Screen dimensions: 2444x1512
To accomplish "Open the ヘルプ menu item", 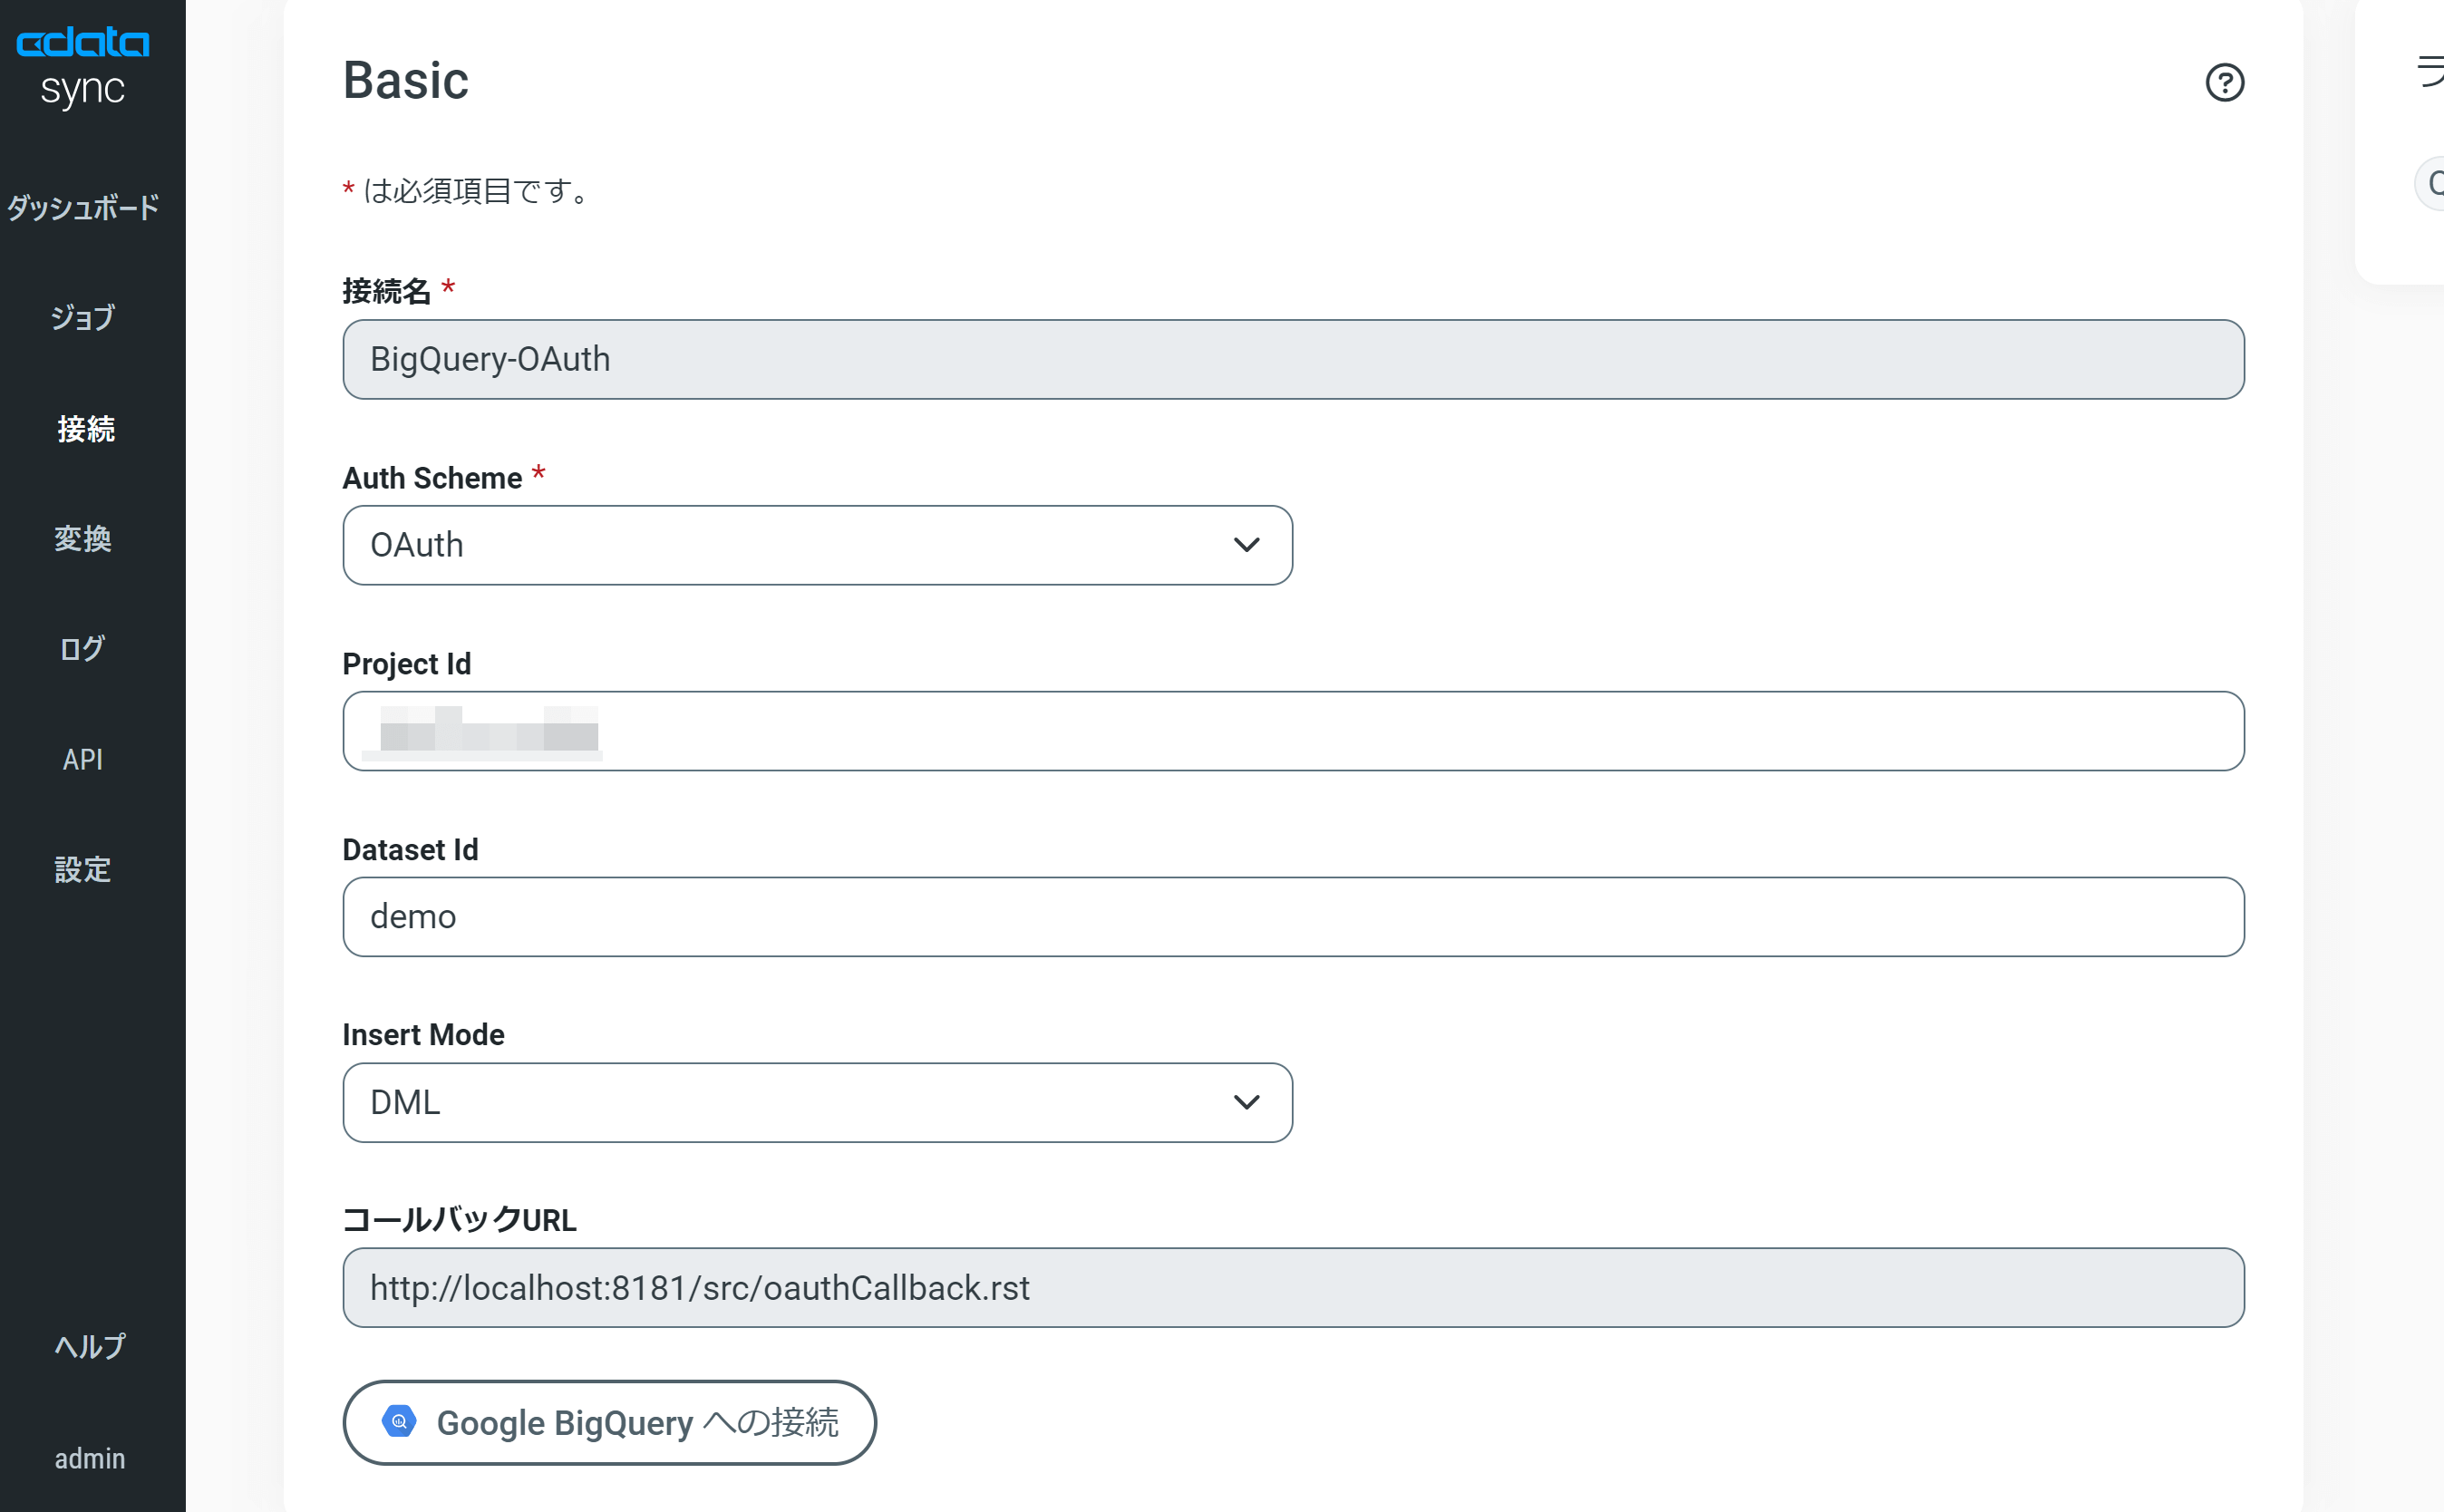I will [x=90, y=1346].
